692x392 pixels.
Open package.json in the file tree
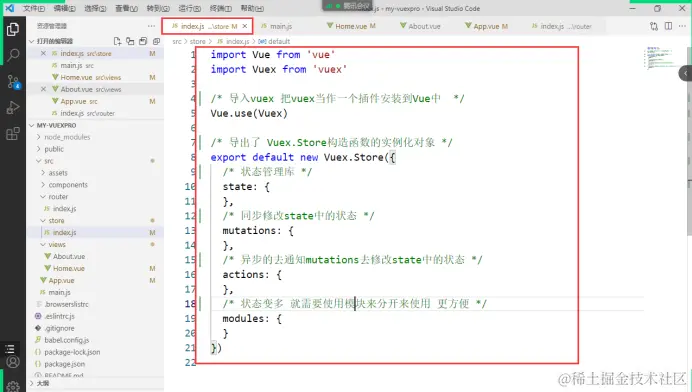[64, 364]
